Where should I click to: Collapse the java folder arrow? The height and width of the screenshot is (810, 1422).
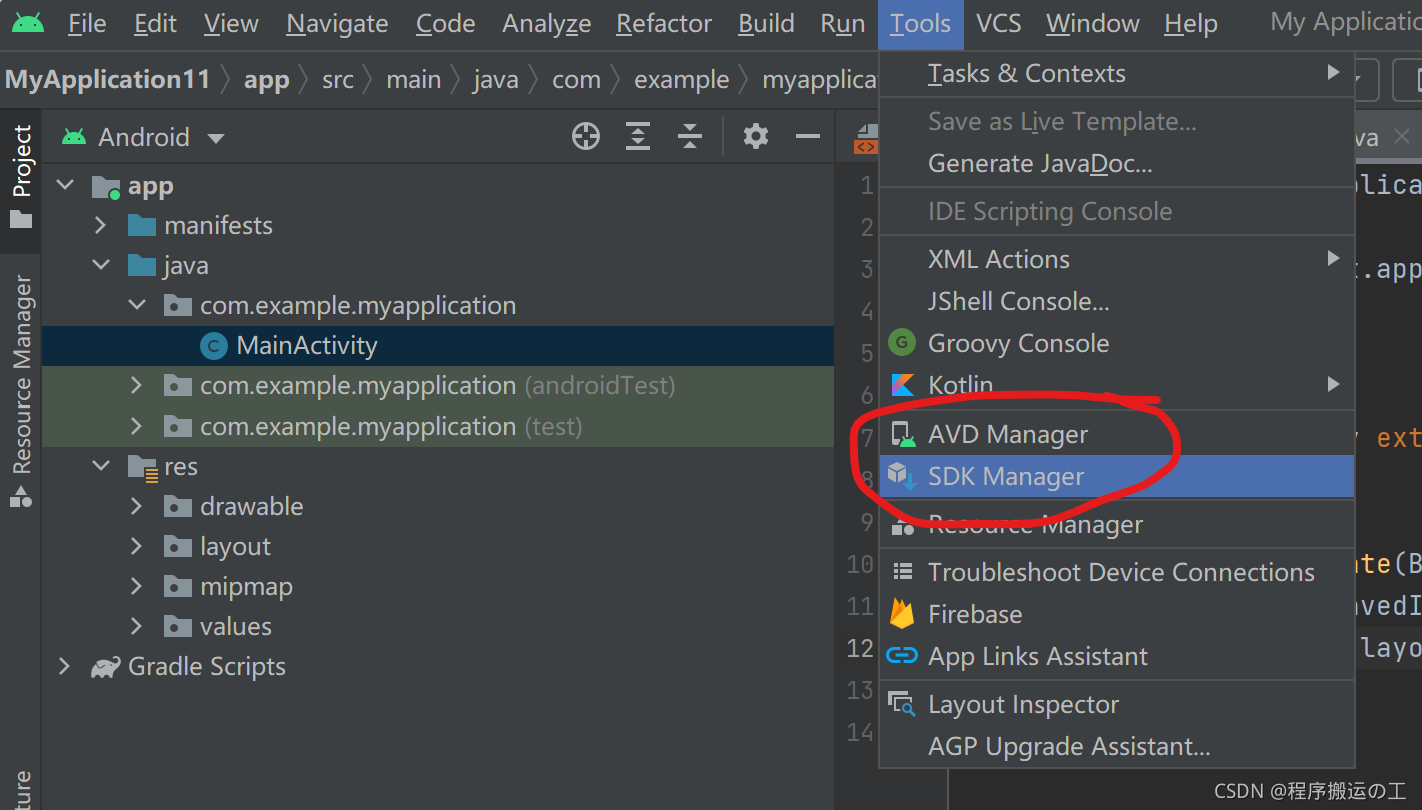click(101, 266)
